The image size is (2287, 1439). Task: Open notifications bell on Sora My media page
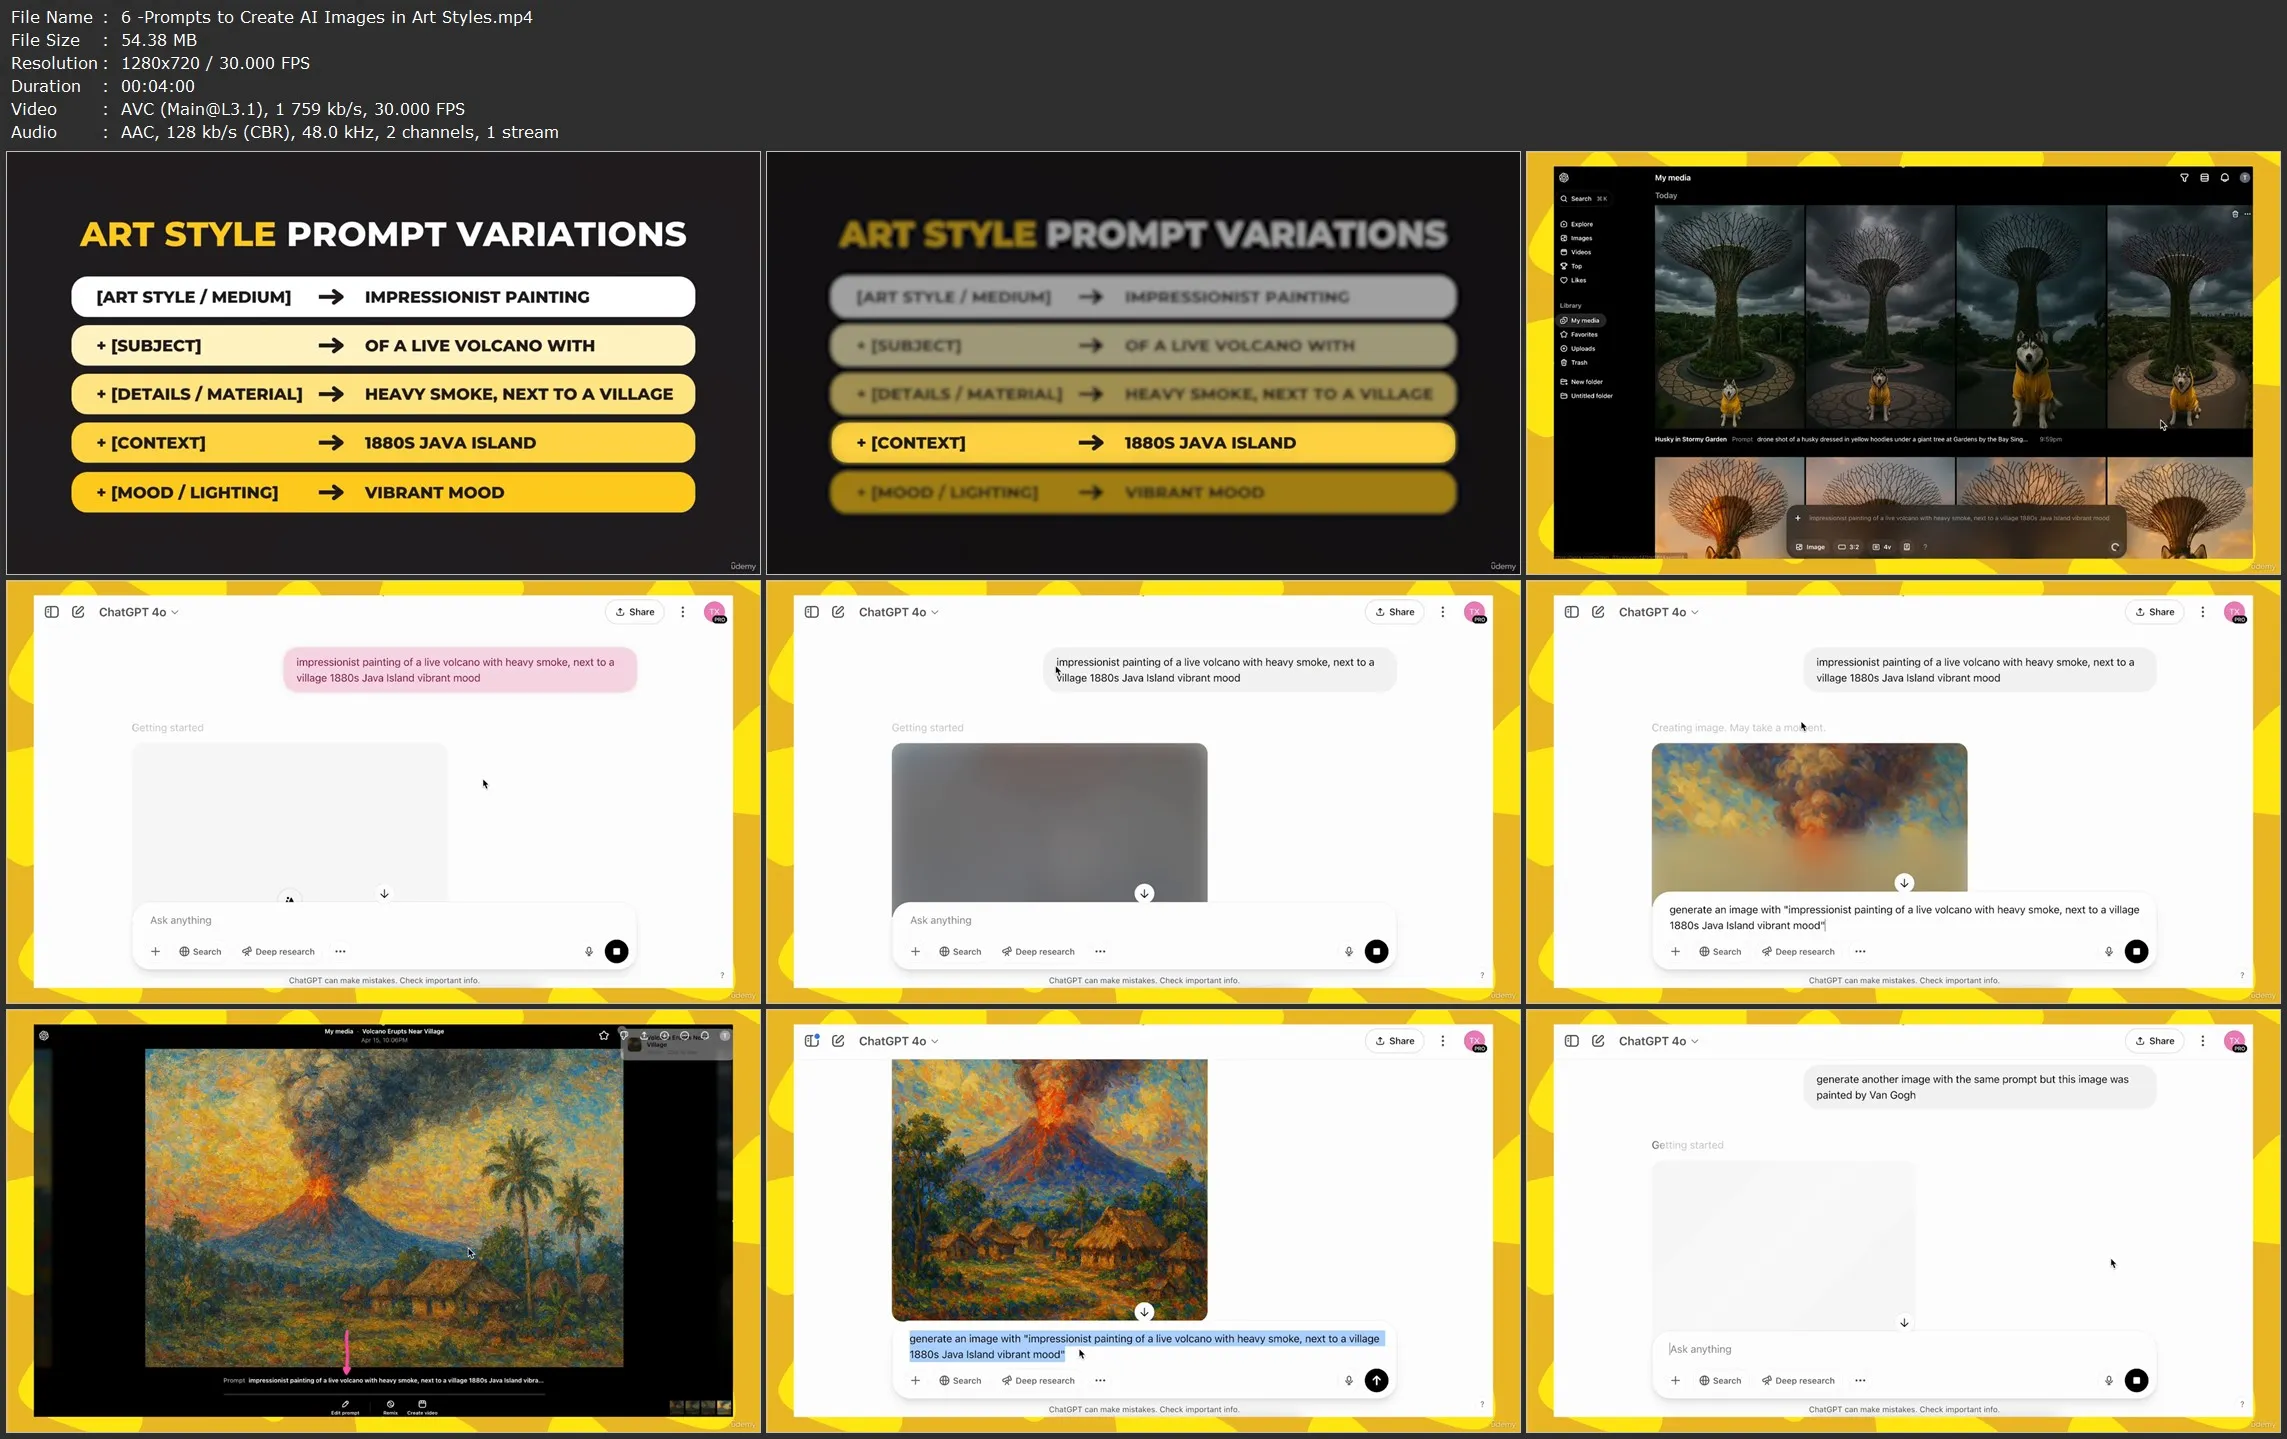2225,177
